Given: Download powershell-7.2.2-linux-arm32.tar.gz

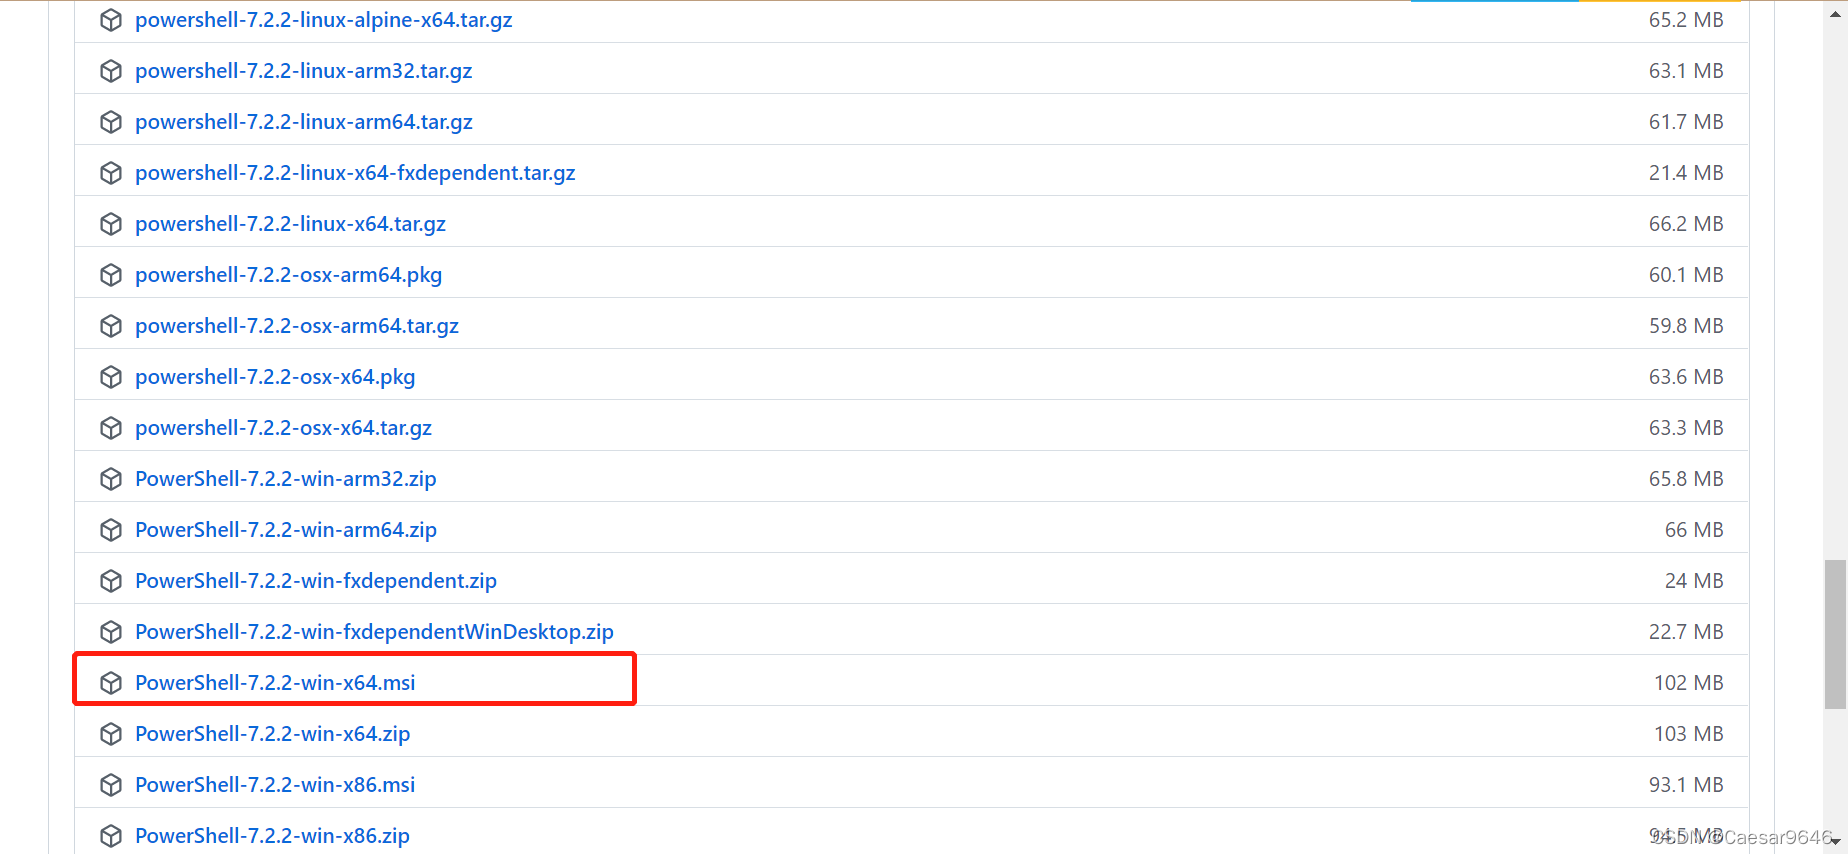Looking at the screenshot, I should coord(304,71).
